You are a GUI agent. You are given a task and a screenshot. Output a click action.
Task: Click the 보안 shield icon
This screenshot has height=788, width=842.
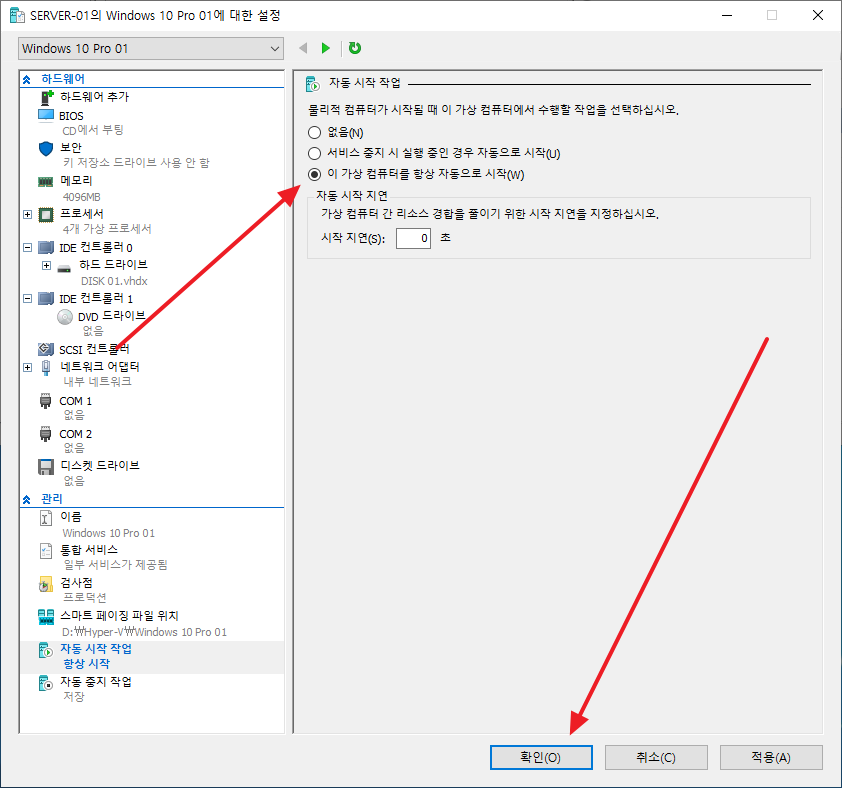[x=46, y=148]
